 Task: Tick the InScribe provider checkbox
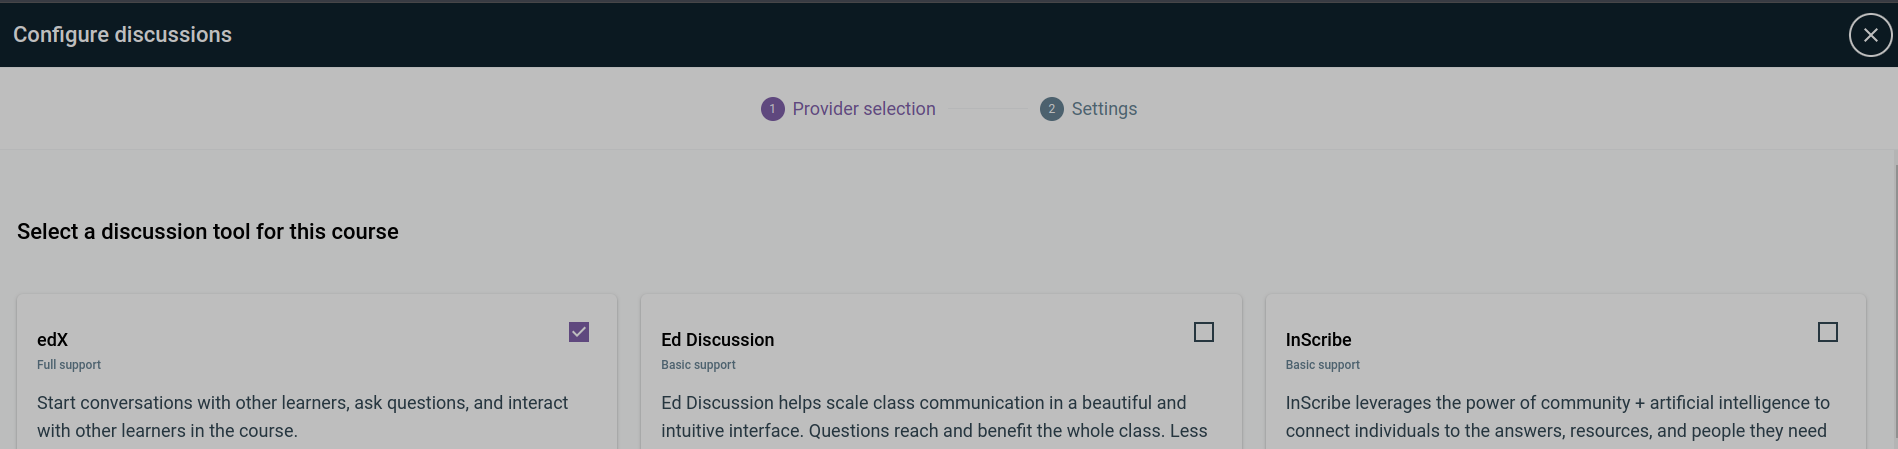(x=1827, y=332)
